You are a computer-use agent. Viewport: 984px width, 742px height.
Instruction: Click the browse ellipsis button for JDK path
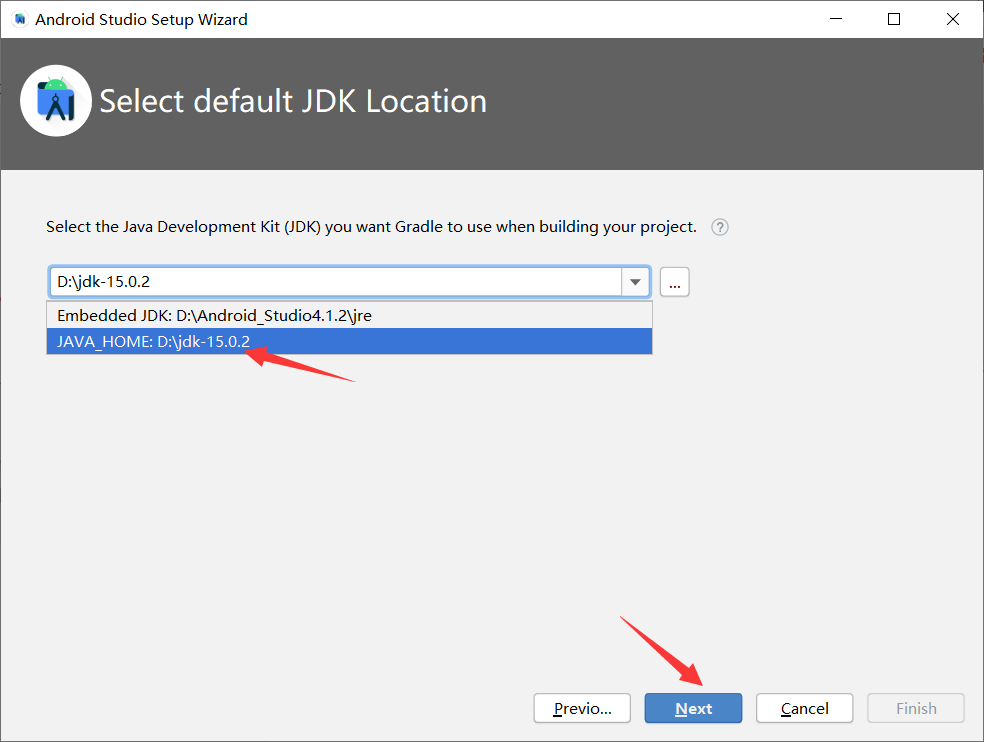pos(674,282)
